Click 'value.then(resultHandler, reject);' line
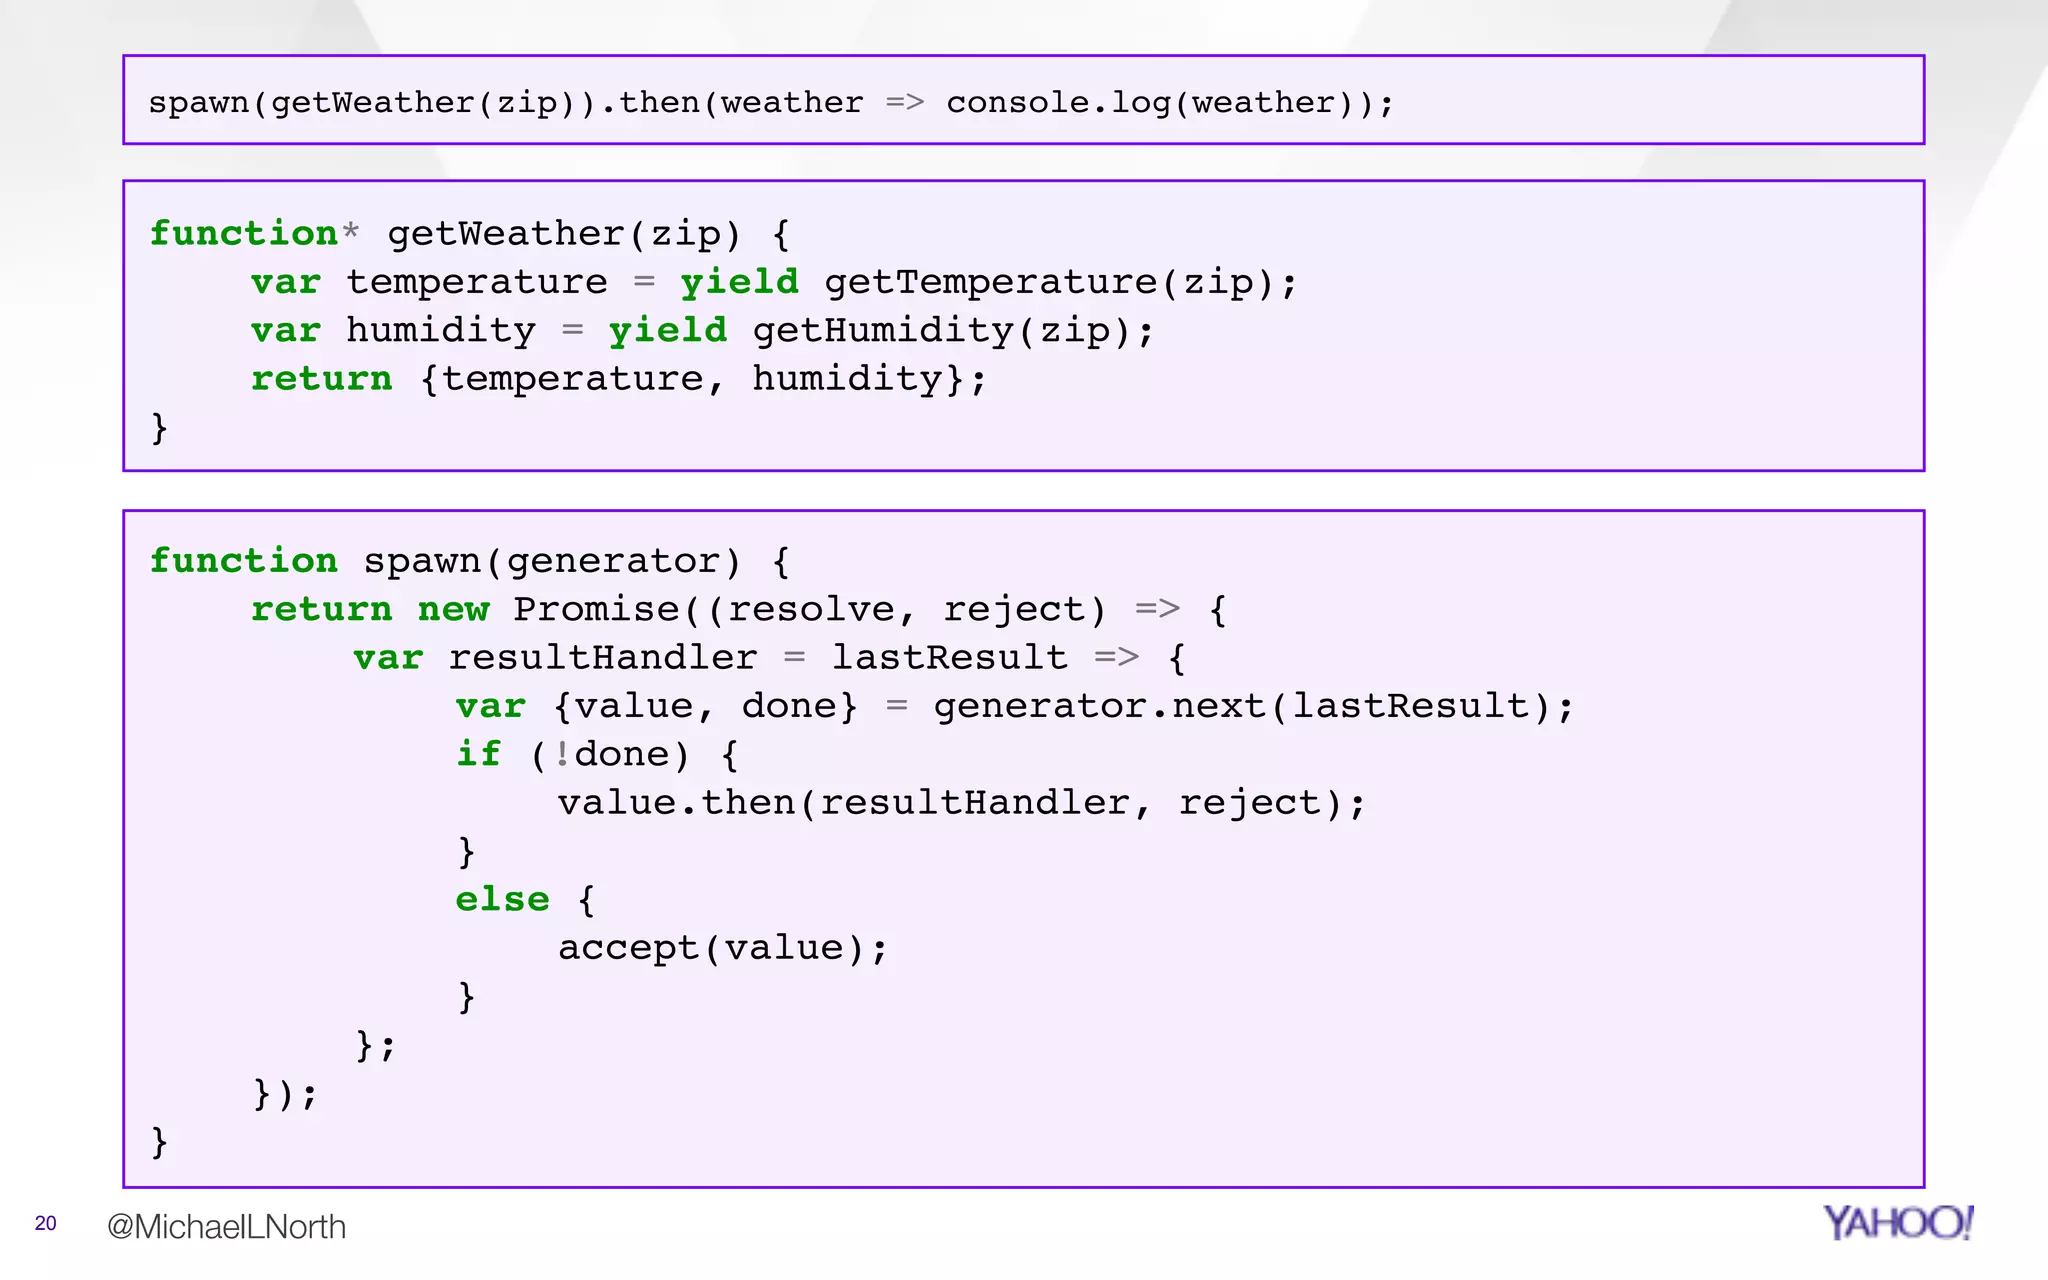Image resolution: width=2048 pixels, height=1280 pixels. coord(961,803)
